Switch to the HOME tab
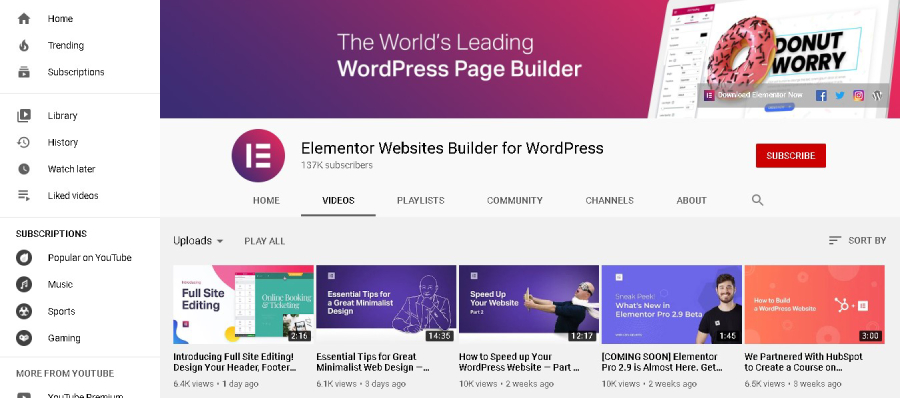Viewport: 900px width, 398px height. tap(266, 200)
